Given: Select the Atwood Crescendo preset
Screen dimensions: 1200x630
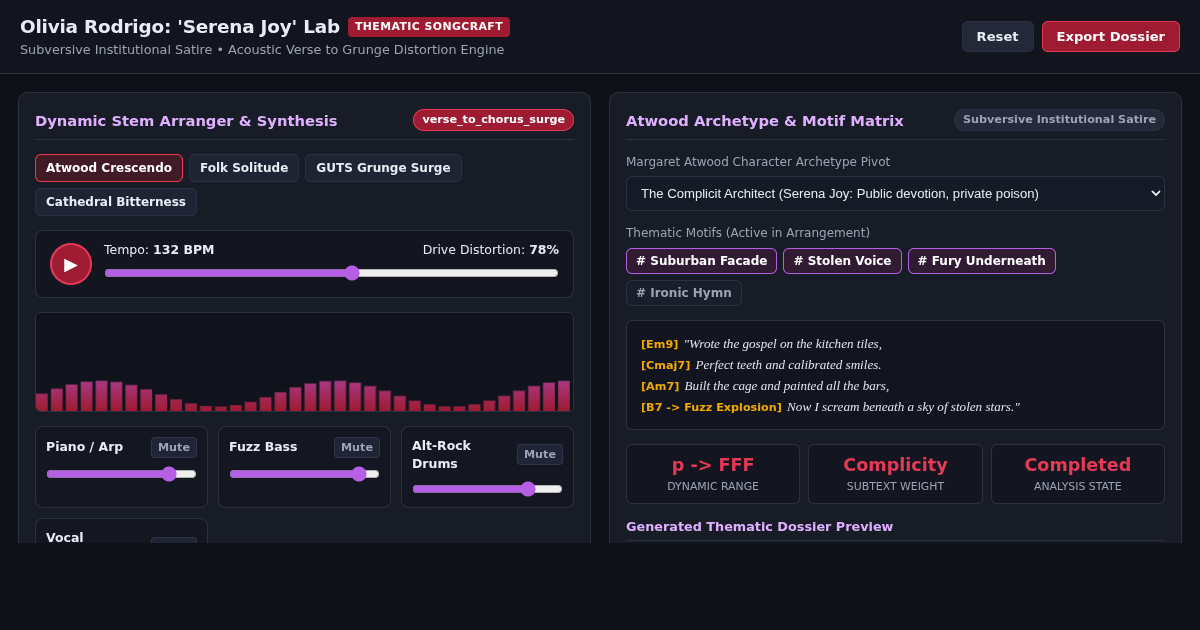Looking at the screenshot, I should pos(109,168).
